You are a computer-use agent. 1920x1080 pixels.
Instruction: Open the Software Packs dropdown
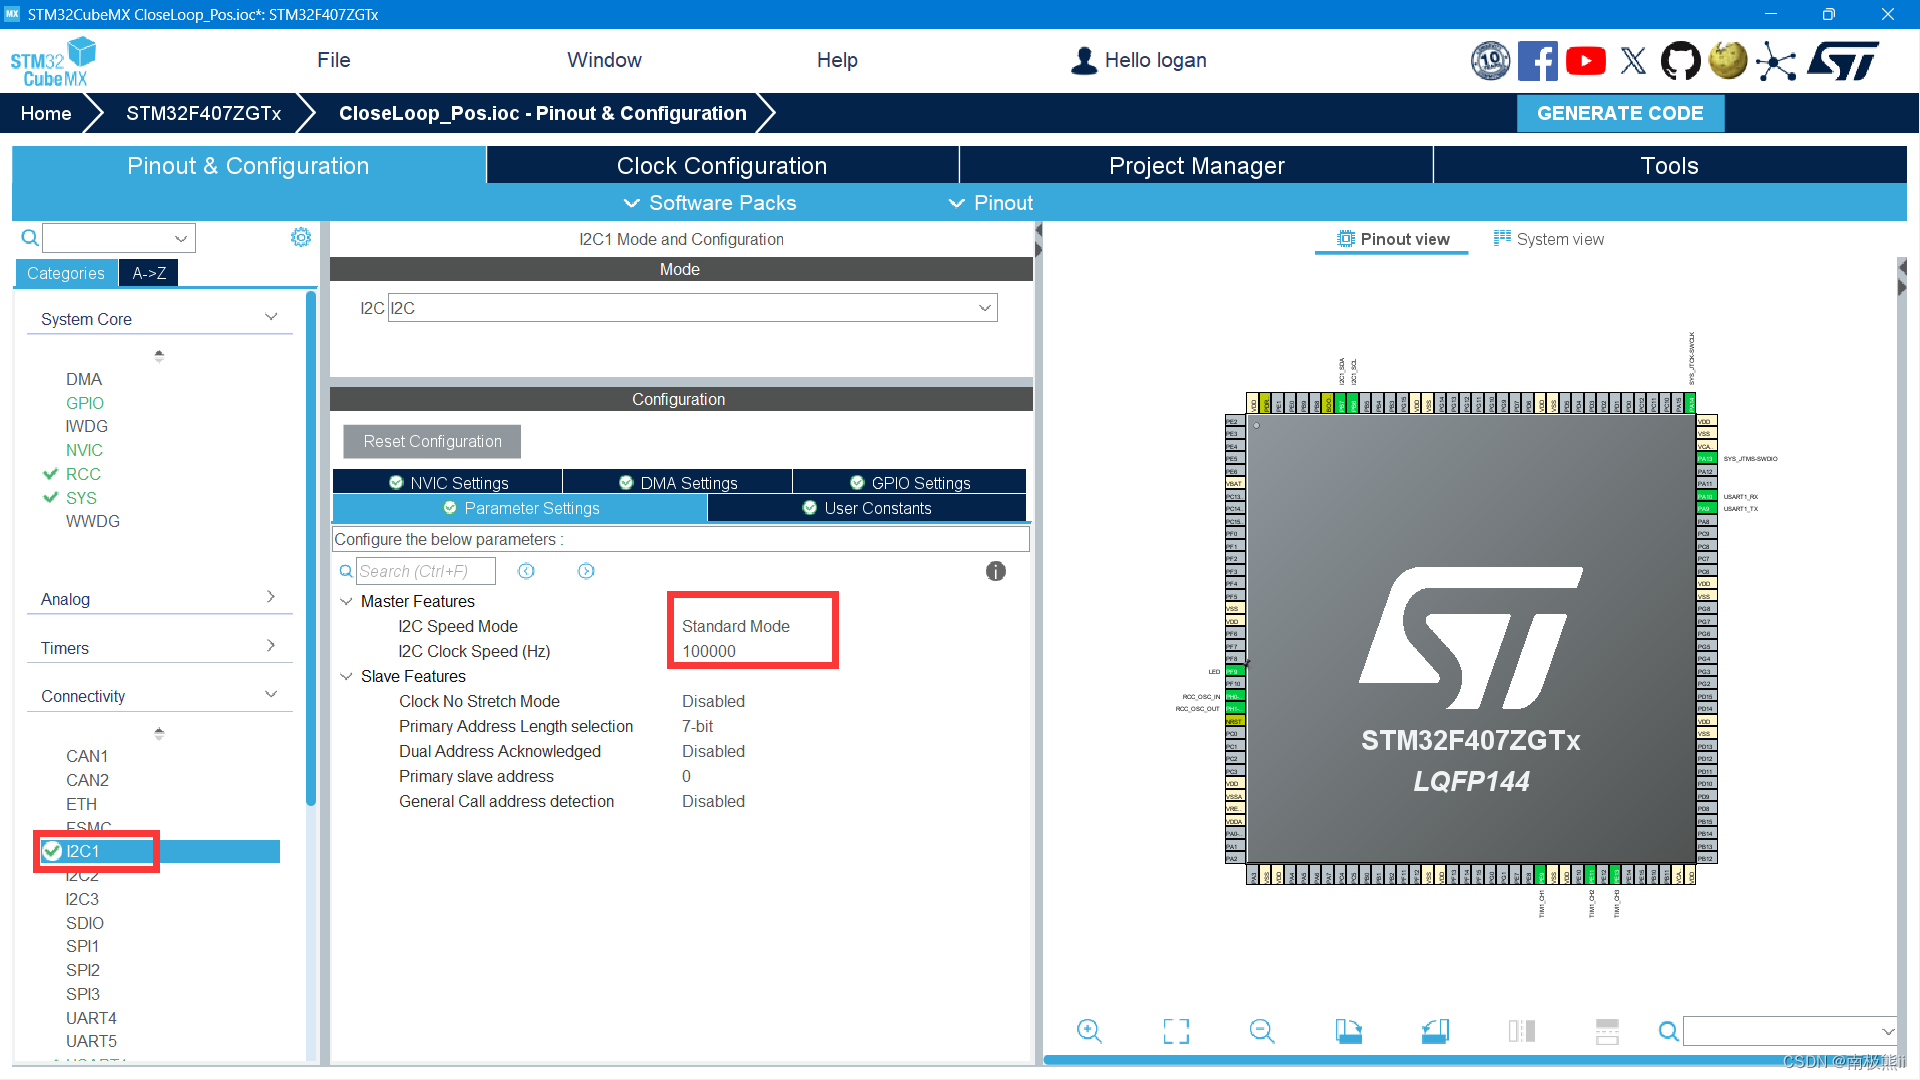pyautogui.click(x=710, y=203)
